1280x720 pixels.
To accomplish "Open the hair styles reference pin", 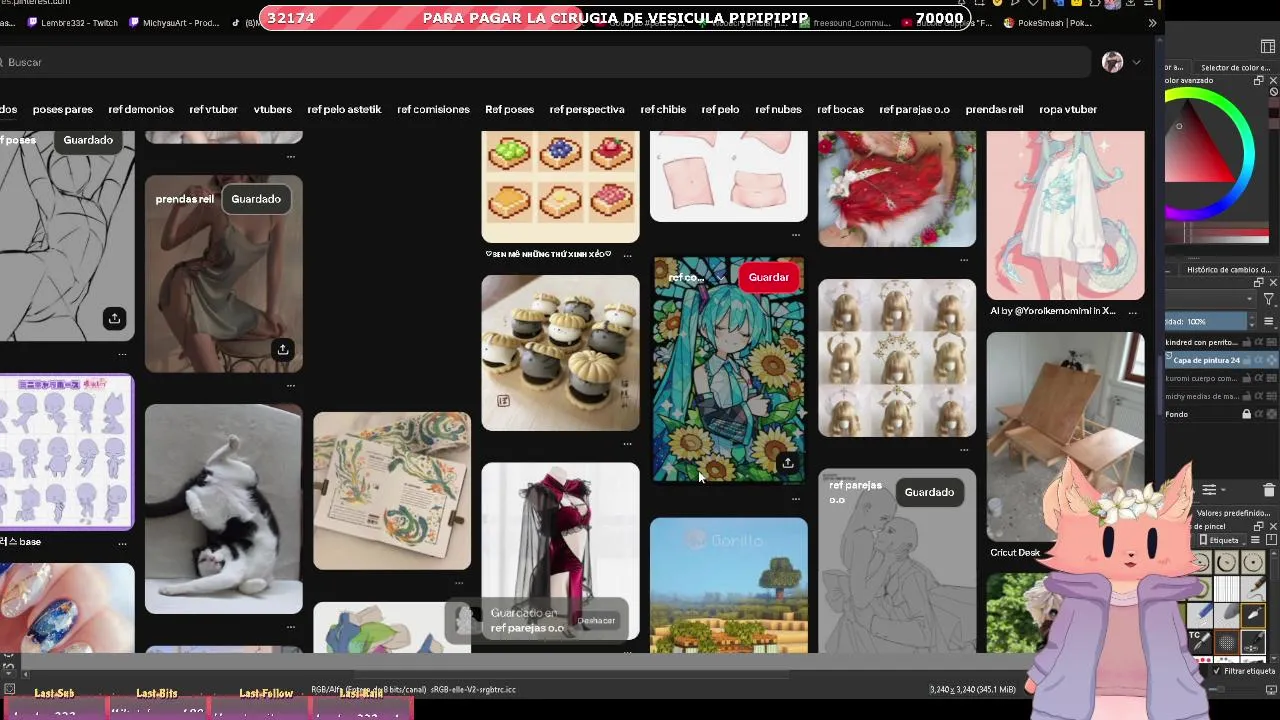I will point(897,358).
